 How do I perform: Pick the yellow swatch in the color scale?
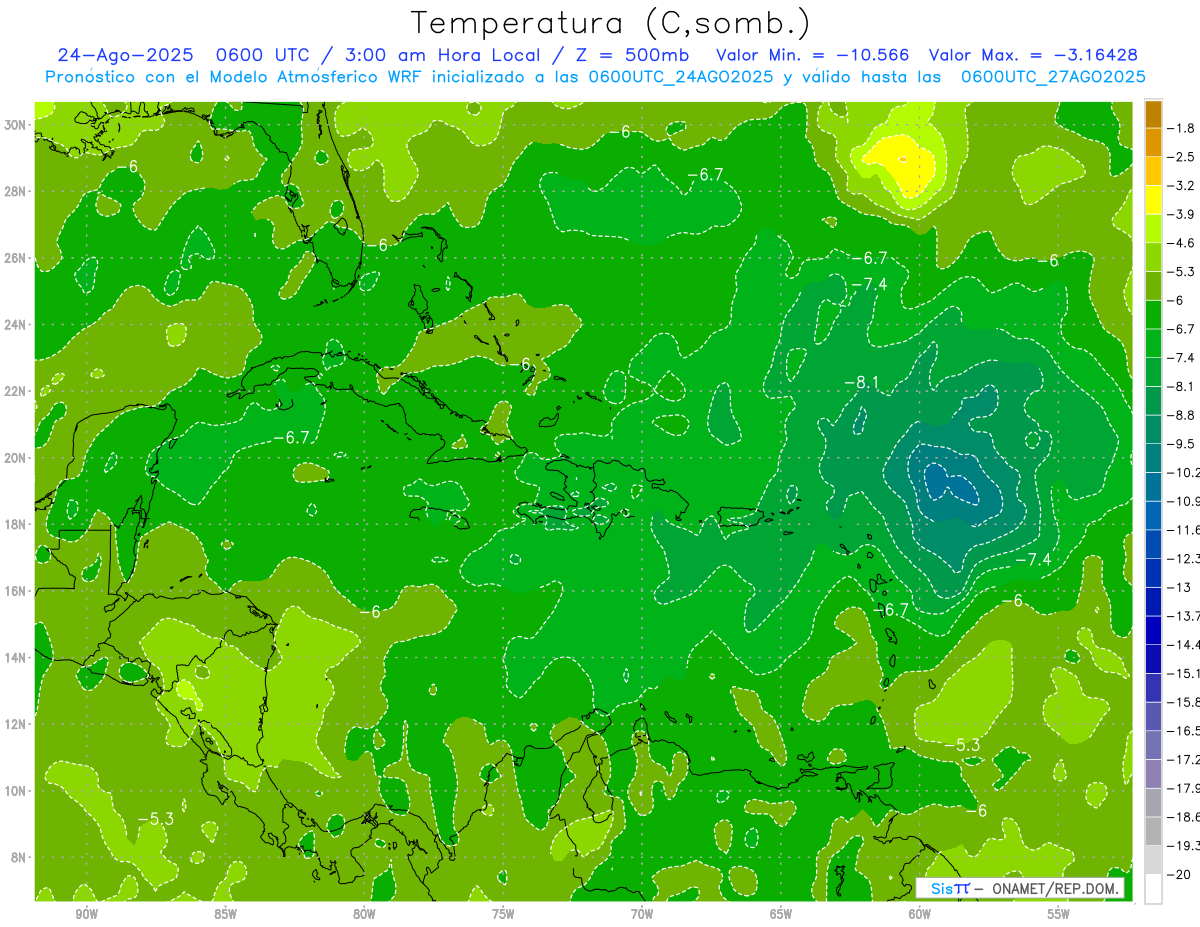pos(1153,200)
